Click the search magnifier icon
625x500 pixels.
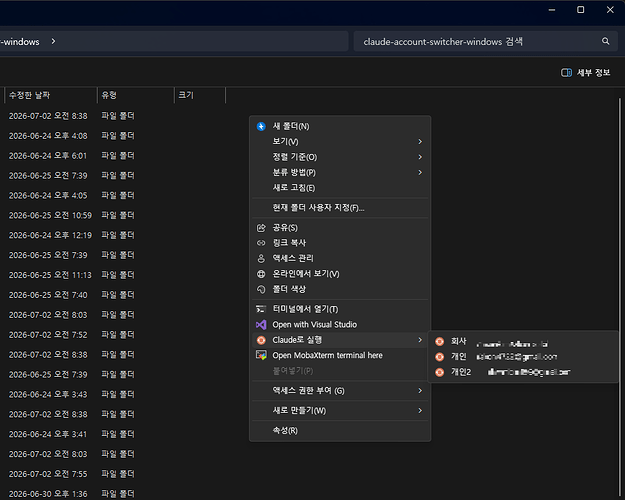point(605,41)
